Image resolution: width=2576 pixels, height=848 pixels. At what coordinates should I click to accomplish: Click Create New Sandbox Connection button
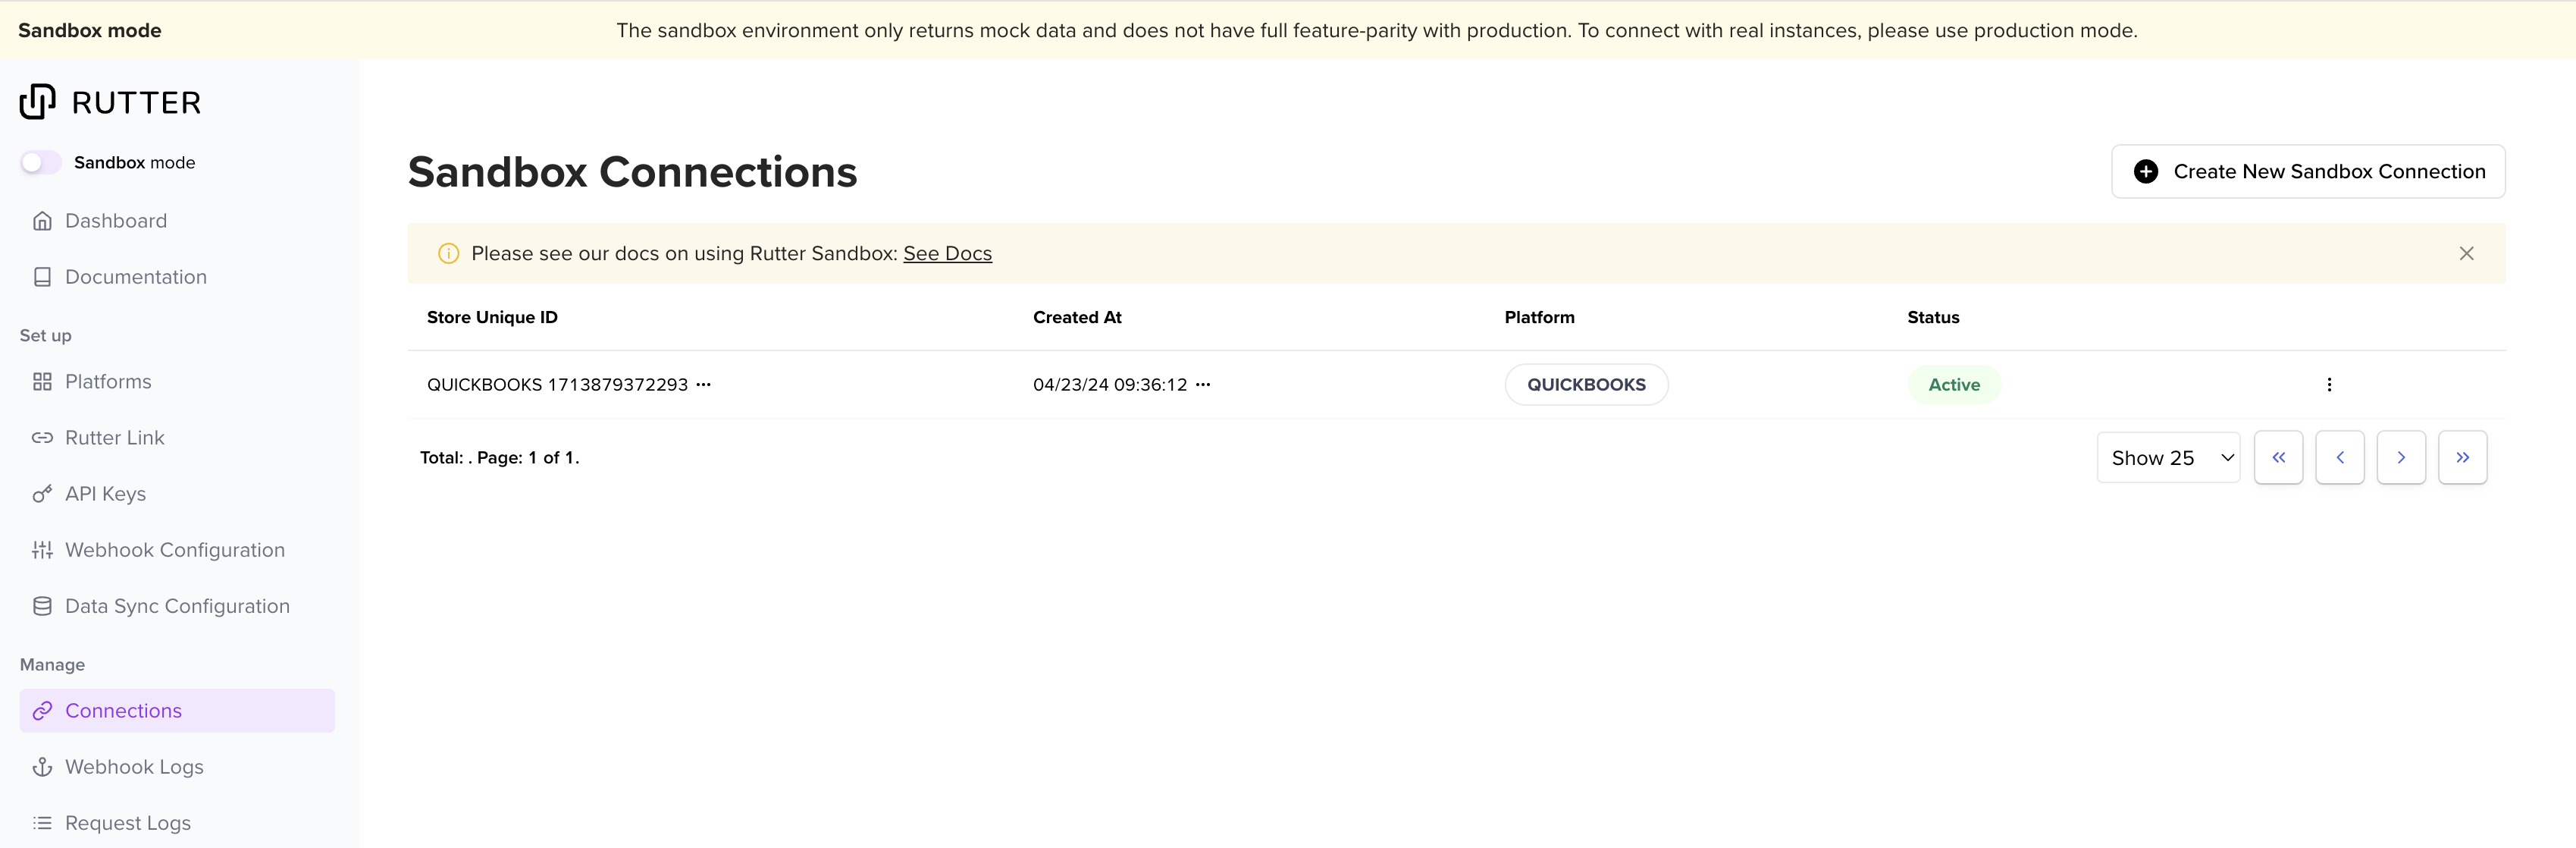pyautogui.click(x=2308, y=172)
